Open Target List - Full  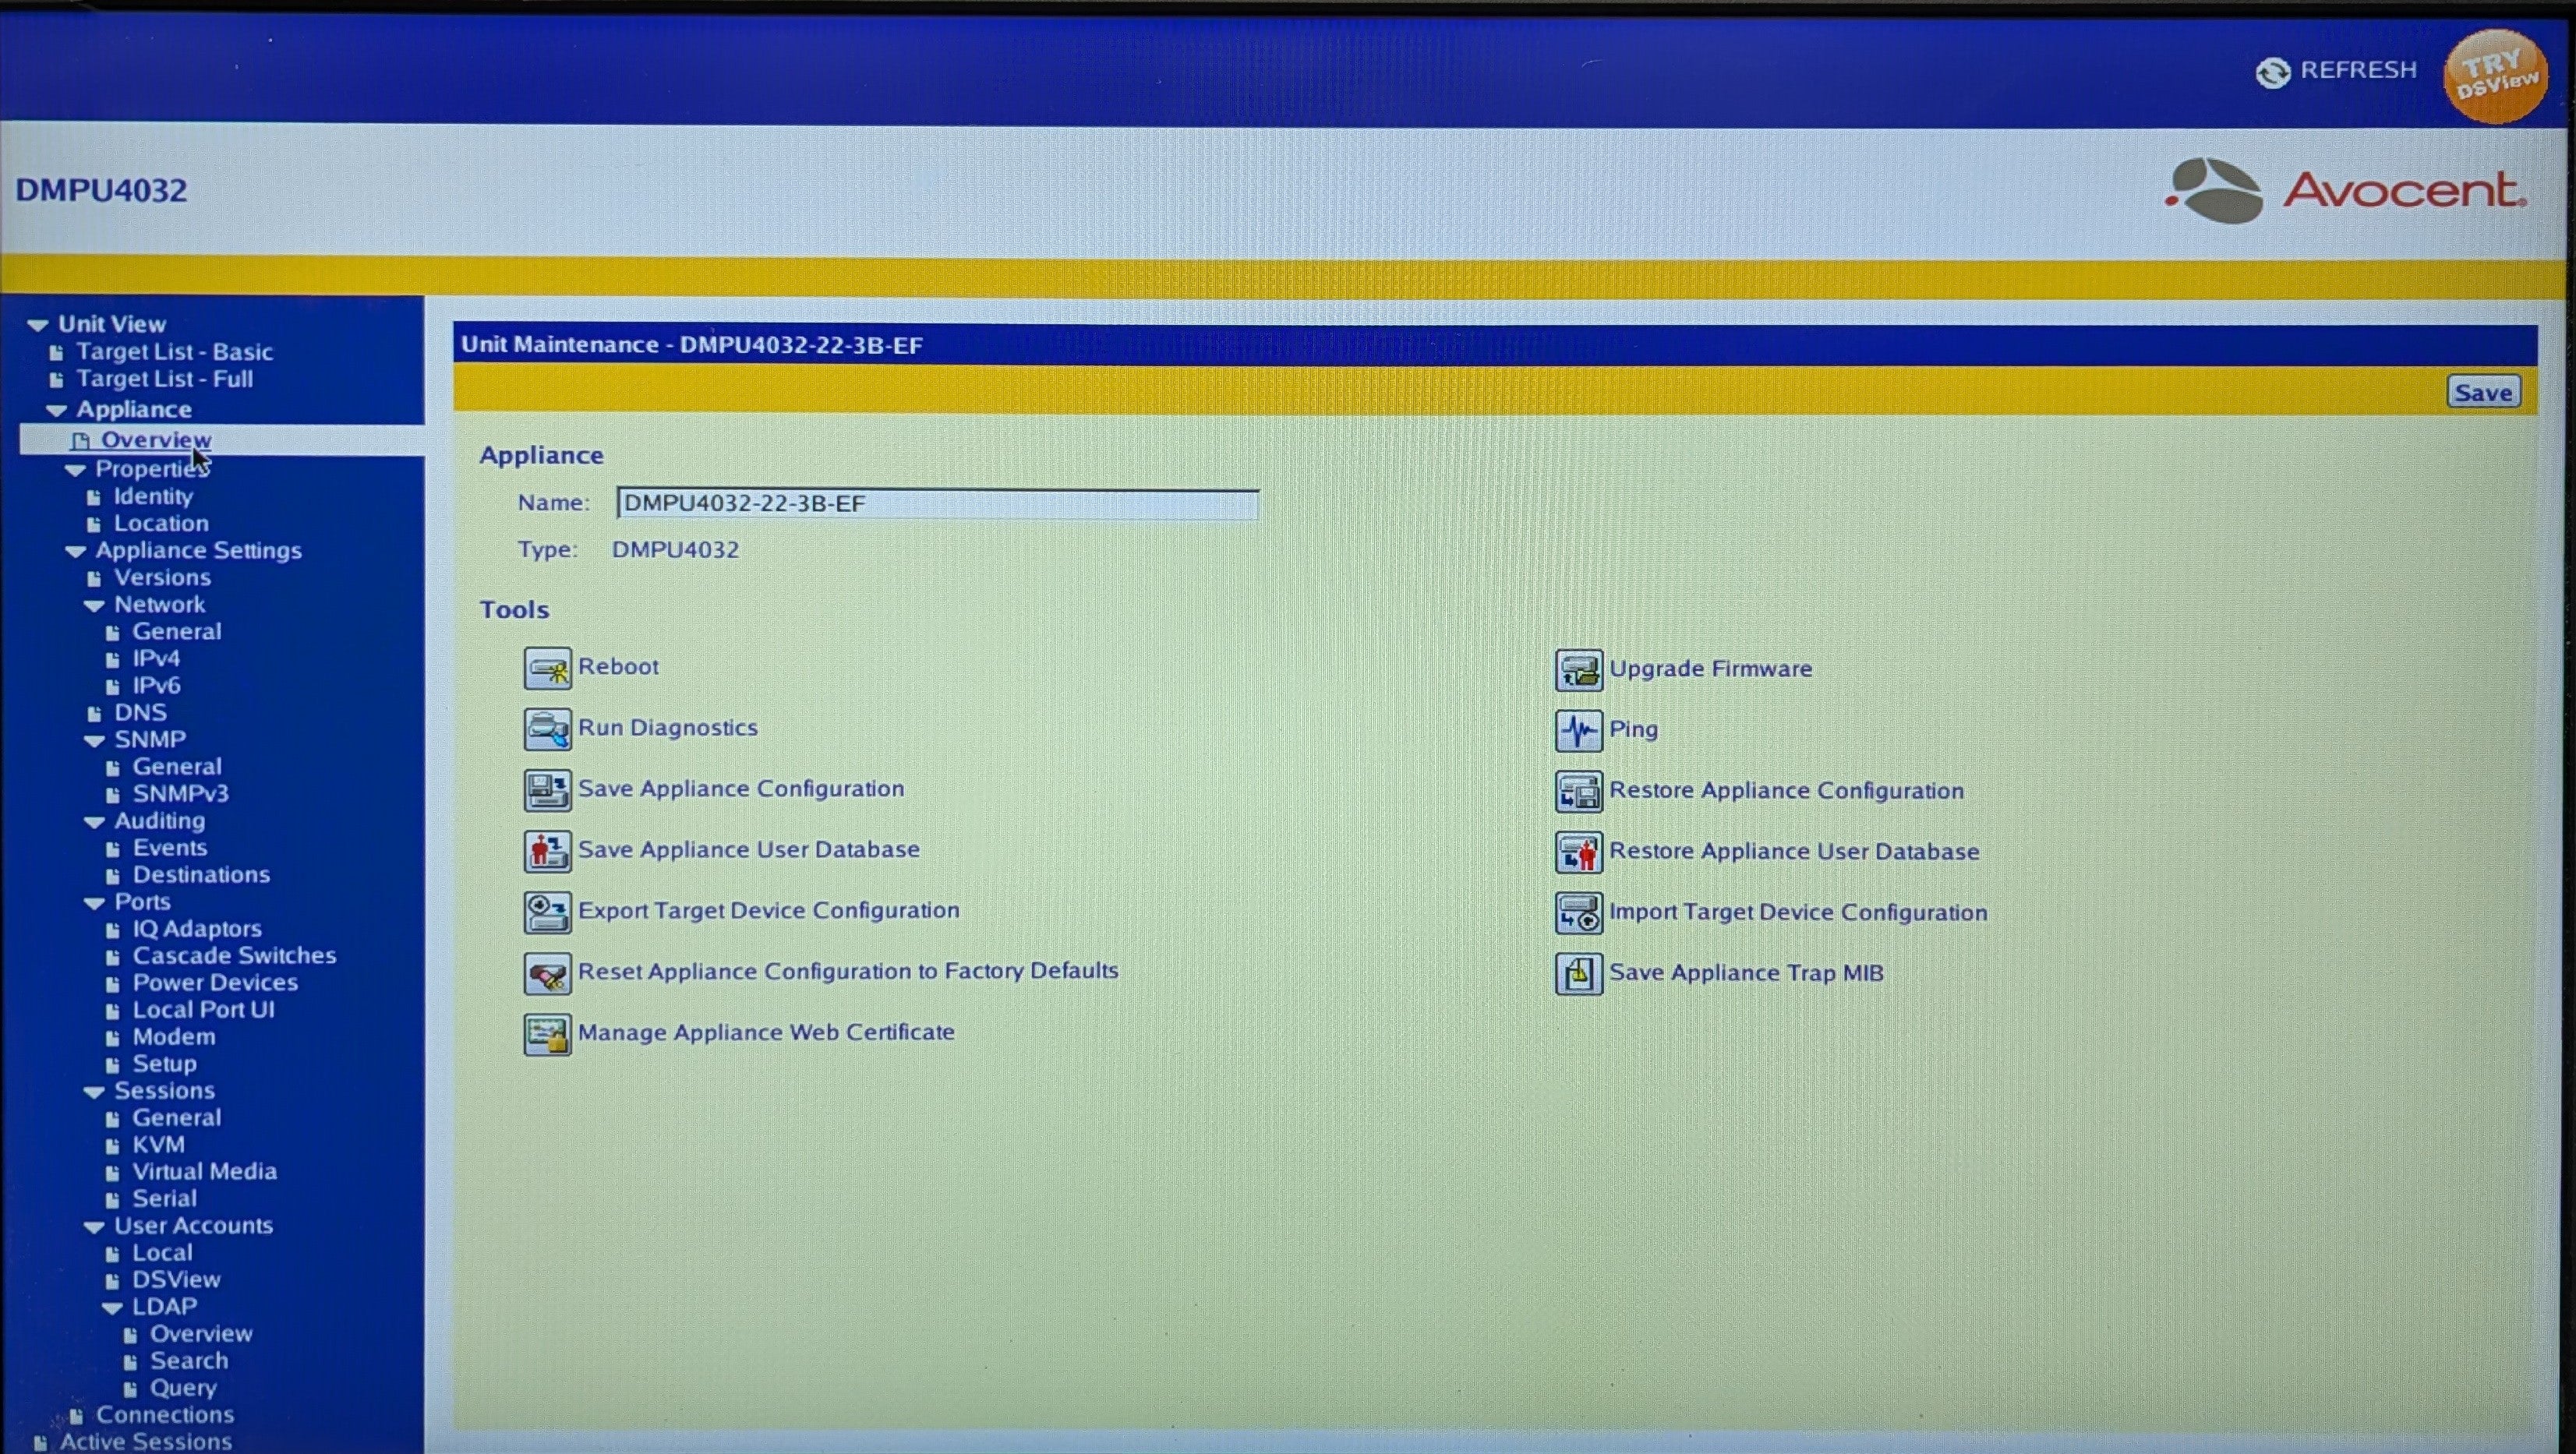(x=164, y=379)
